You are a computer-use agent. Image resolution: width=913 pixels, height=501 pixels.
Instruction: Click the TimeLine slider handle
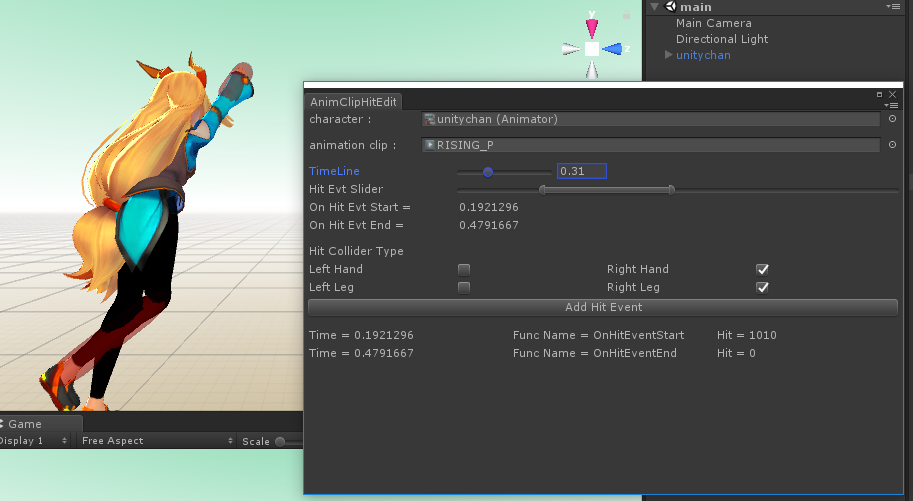[x=488, y=172]
